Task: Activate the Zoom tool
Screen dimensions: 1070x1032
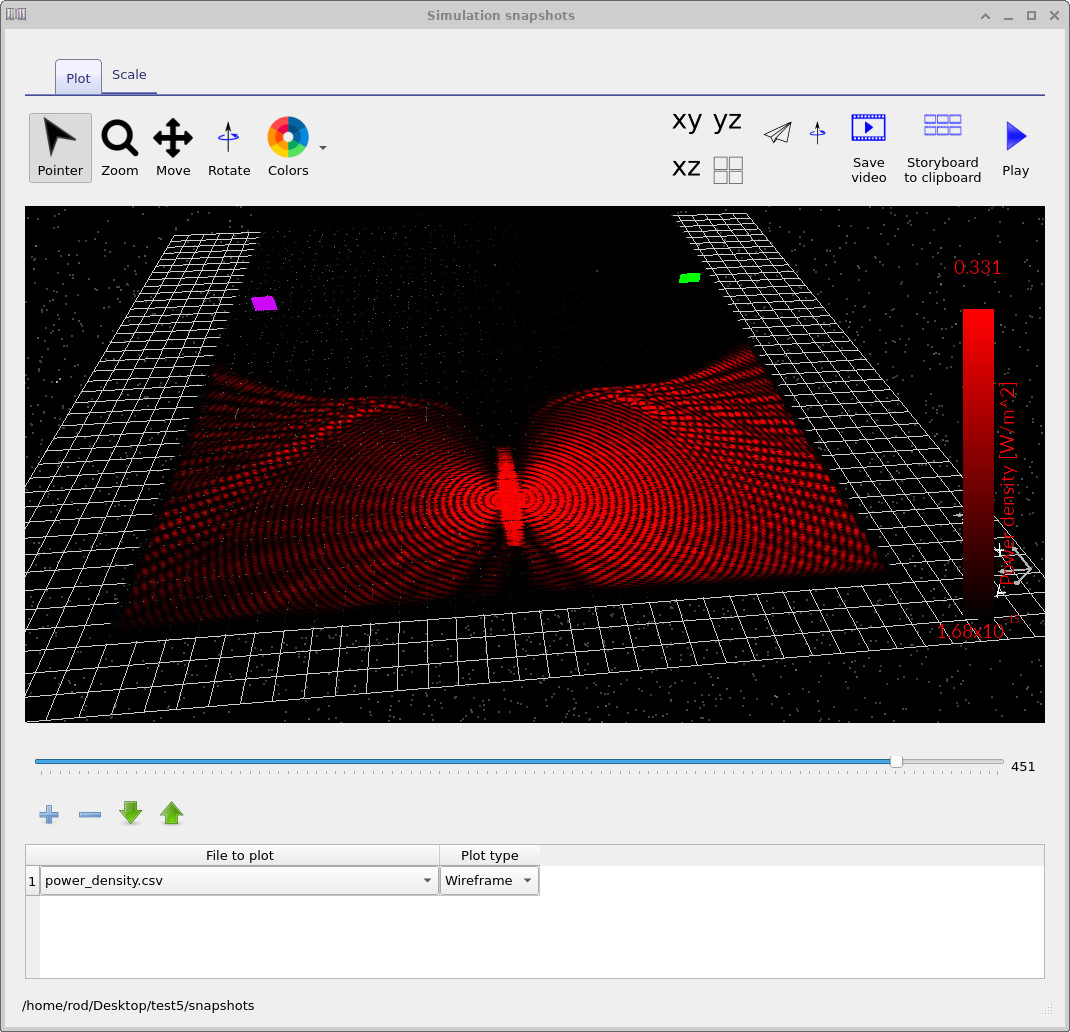Action: pos(119,147)
